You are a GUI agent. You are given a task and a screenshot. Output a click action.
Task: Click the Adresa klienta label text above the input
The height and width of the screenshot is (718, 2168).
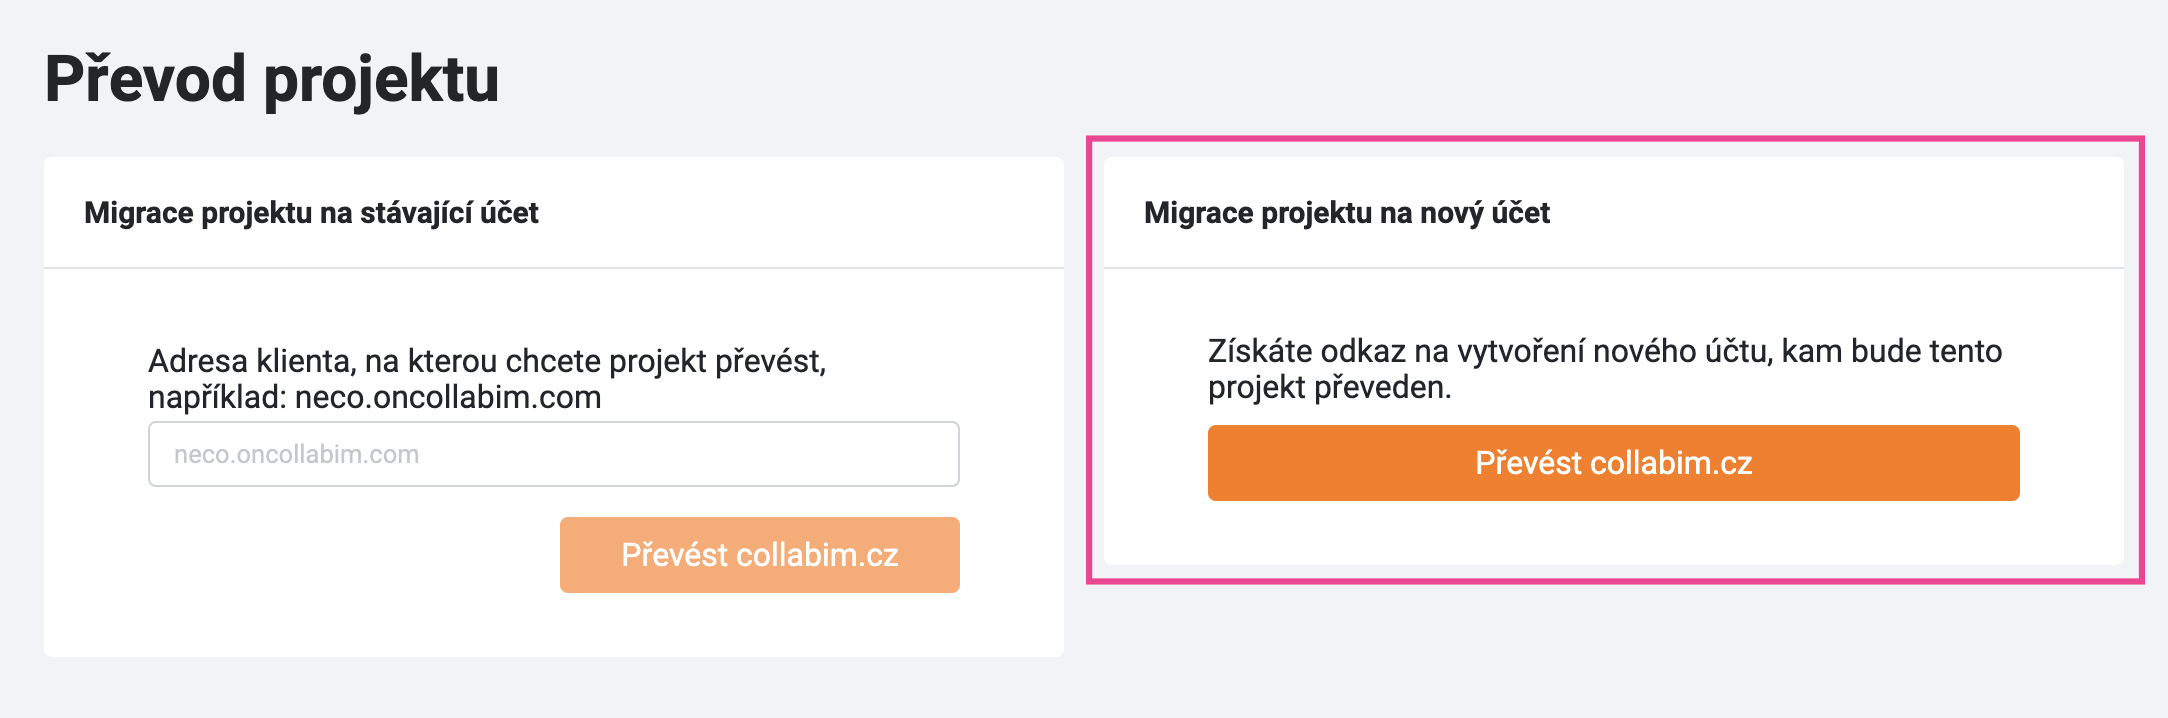(x=488, y=379)
